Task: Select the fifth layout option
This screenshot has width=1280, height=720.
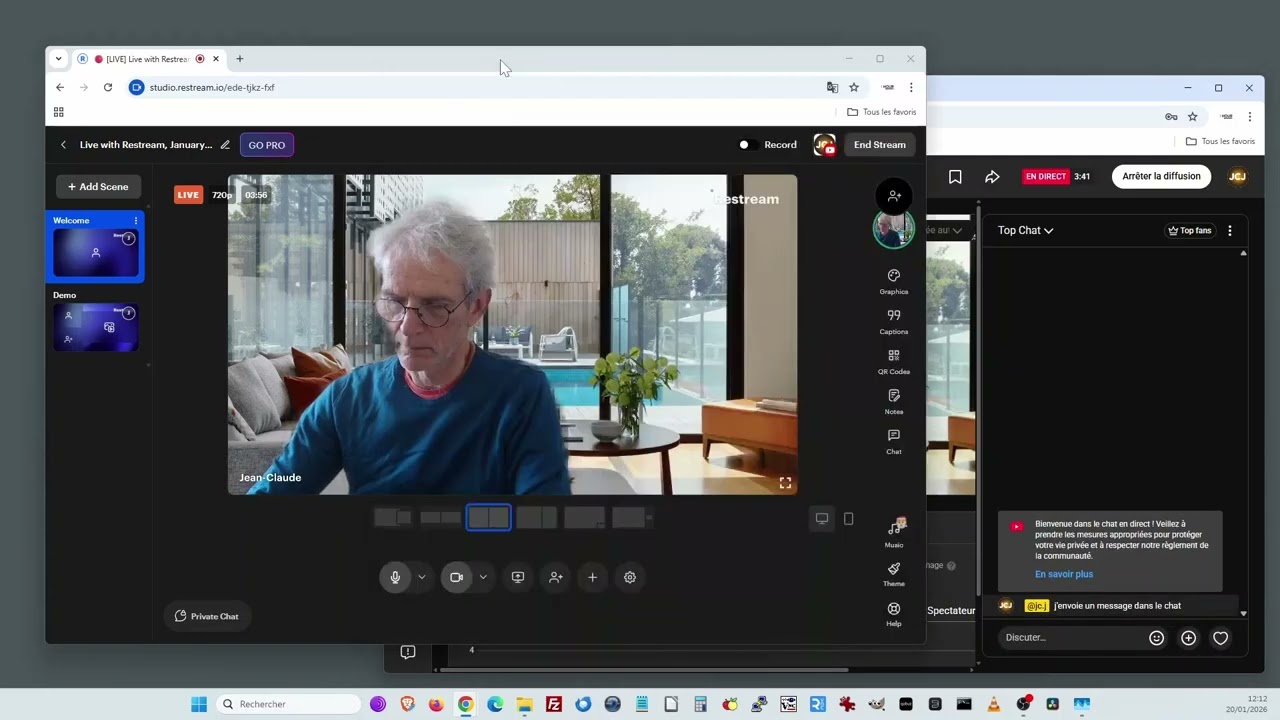Action: [x=584, y=517]
